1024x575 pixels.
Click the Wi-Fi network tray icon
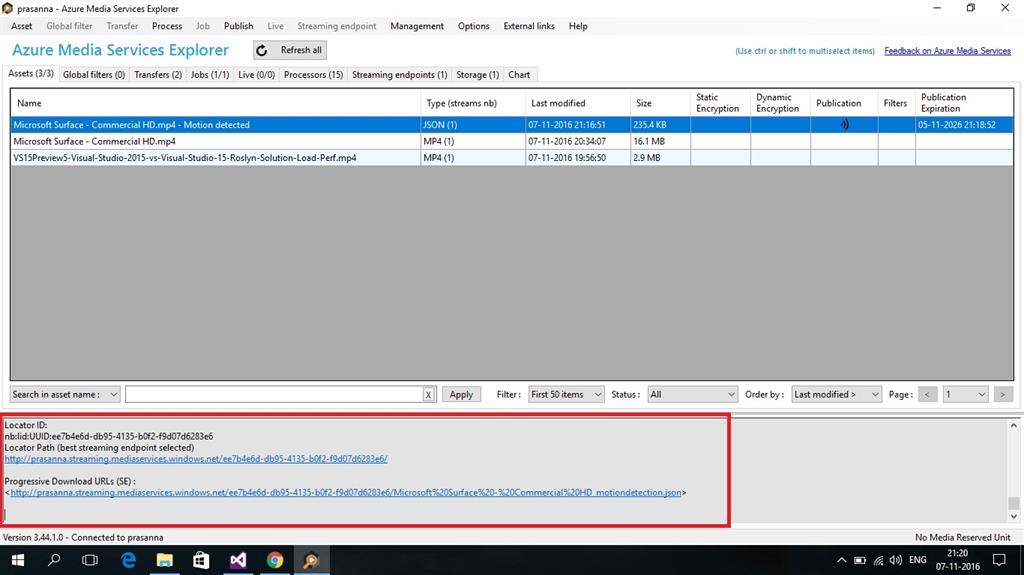click(x=878, y=560)
